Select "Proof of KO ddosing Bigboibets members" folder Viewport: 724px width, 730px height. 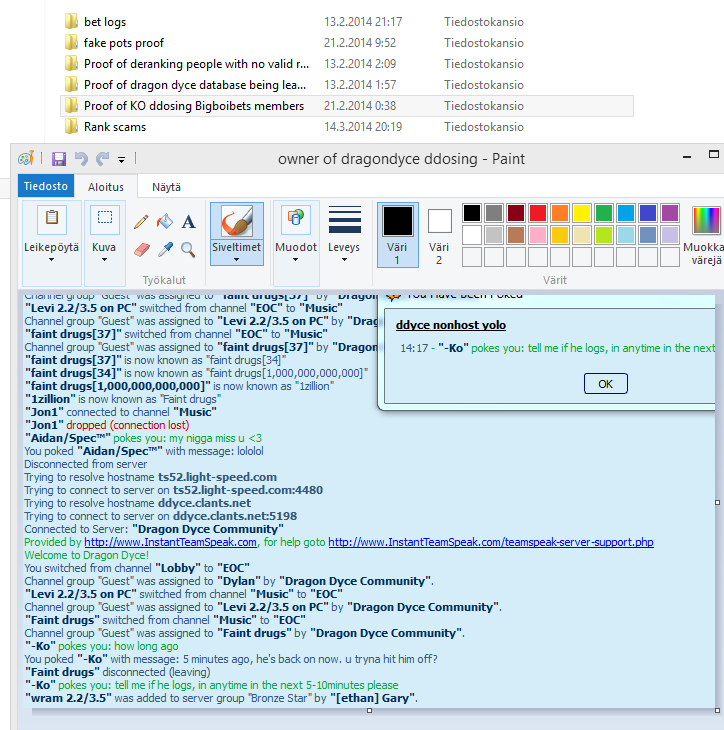pyautogui.click(x=347, y=106)
